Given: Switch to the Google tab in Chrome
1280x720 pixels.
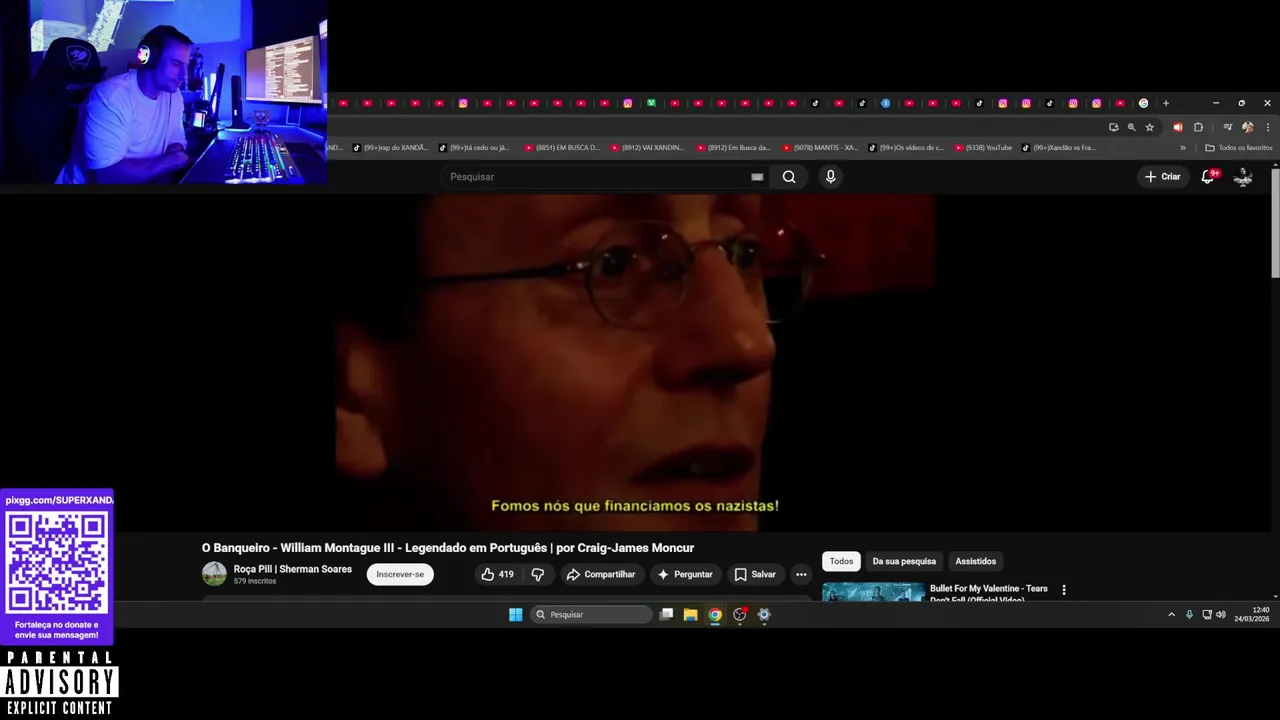Looking at the screenshot, I should pos(1143,103).
